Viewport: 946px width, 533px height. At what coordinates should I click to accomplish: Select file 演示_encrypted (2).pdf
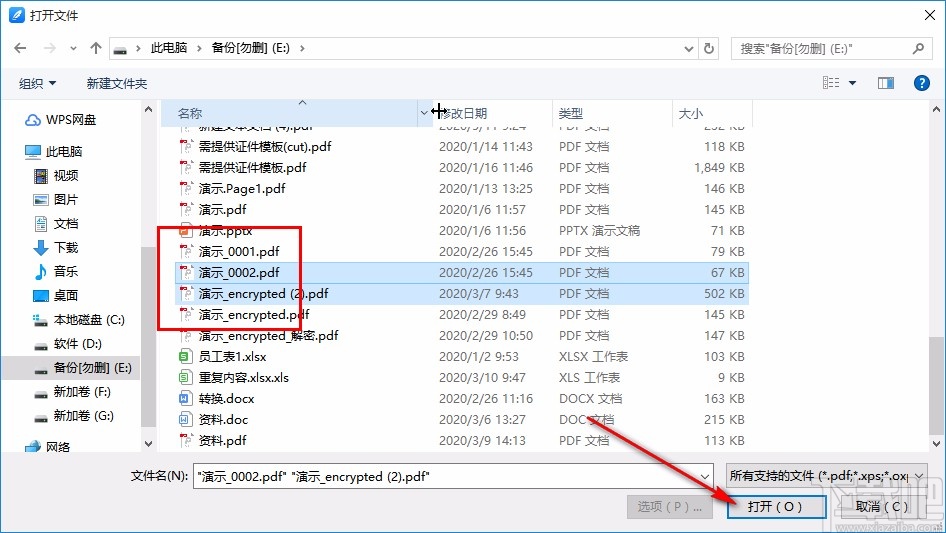(x=263, y=294)
